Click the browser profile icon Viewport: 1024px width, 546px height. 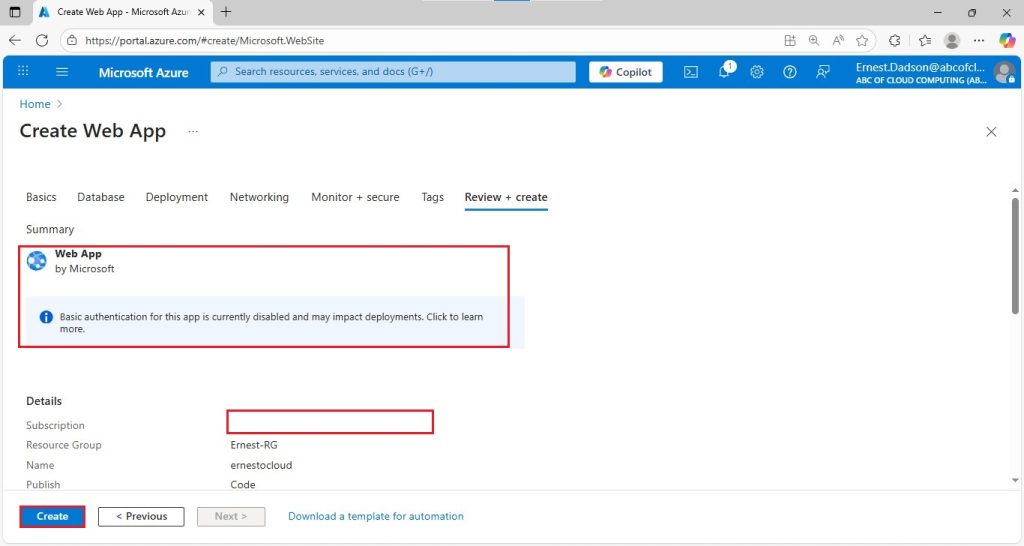952,40
